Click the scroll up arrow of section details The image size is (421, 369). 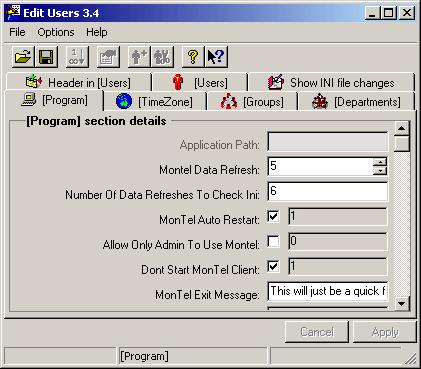click(402, 128)
